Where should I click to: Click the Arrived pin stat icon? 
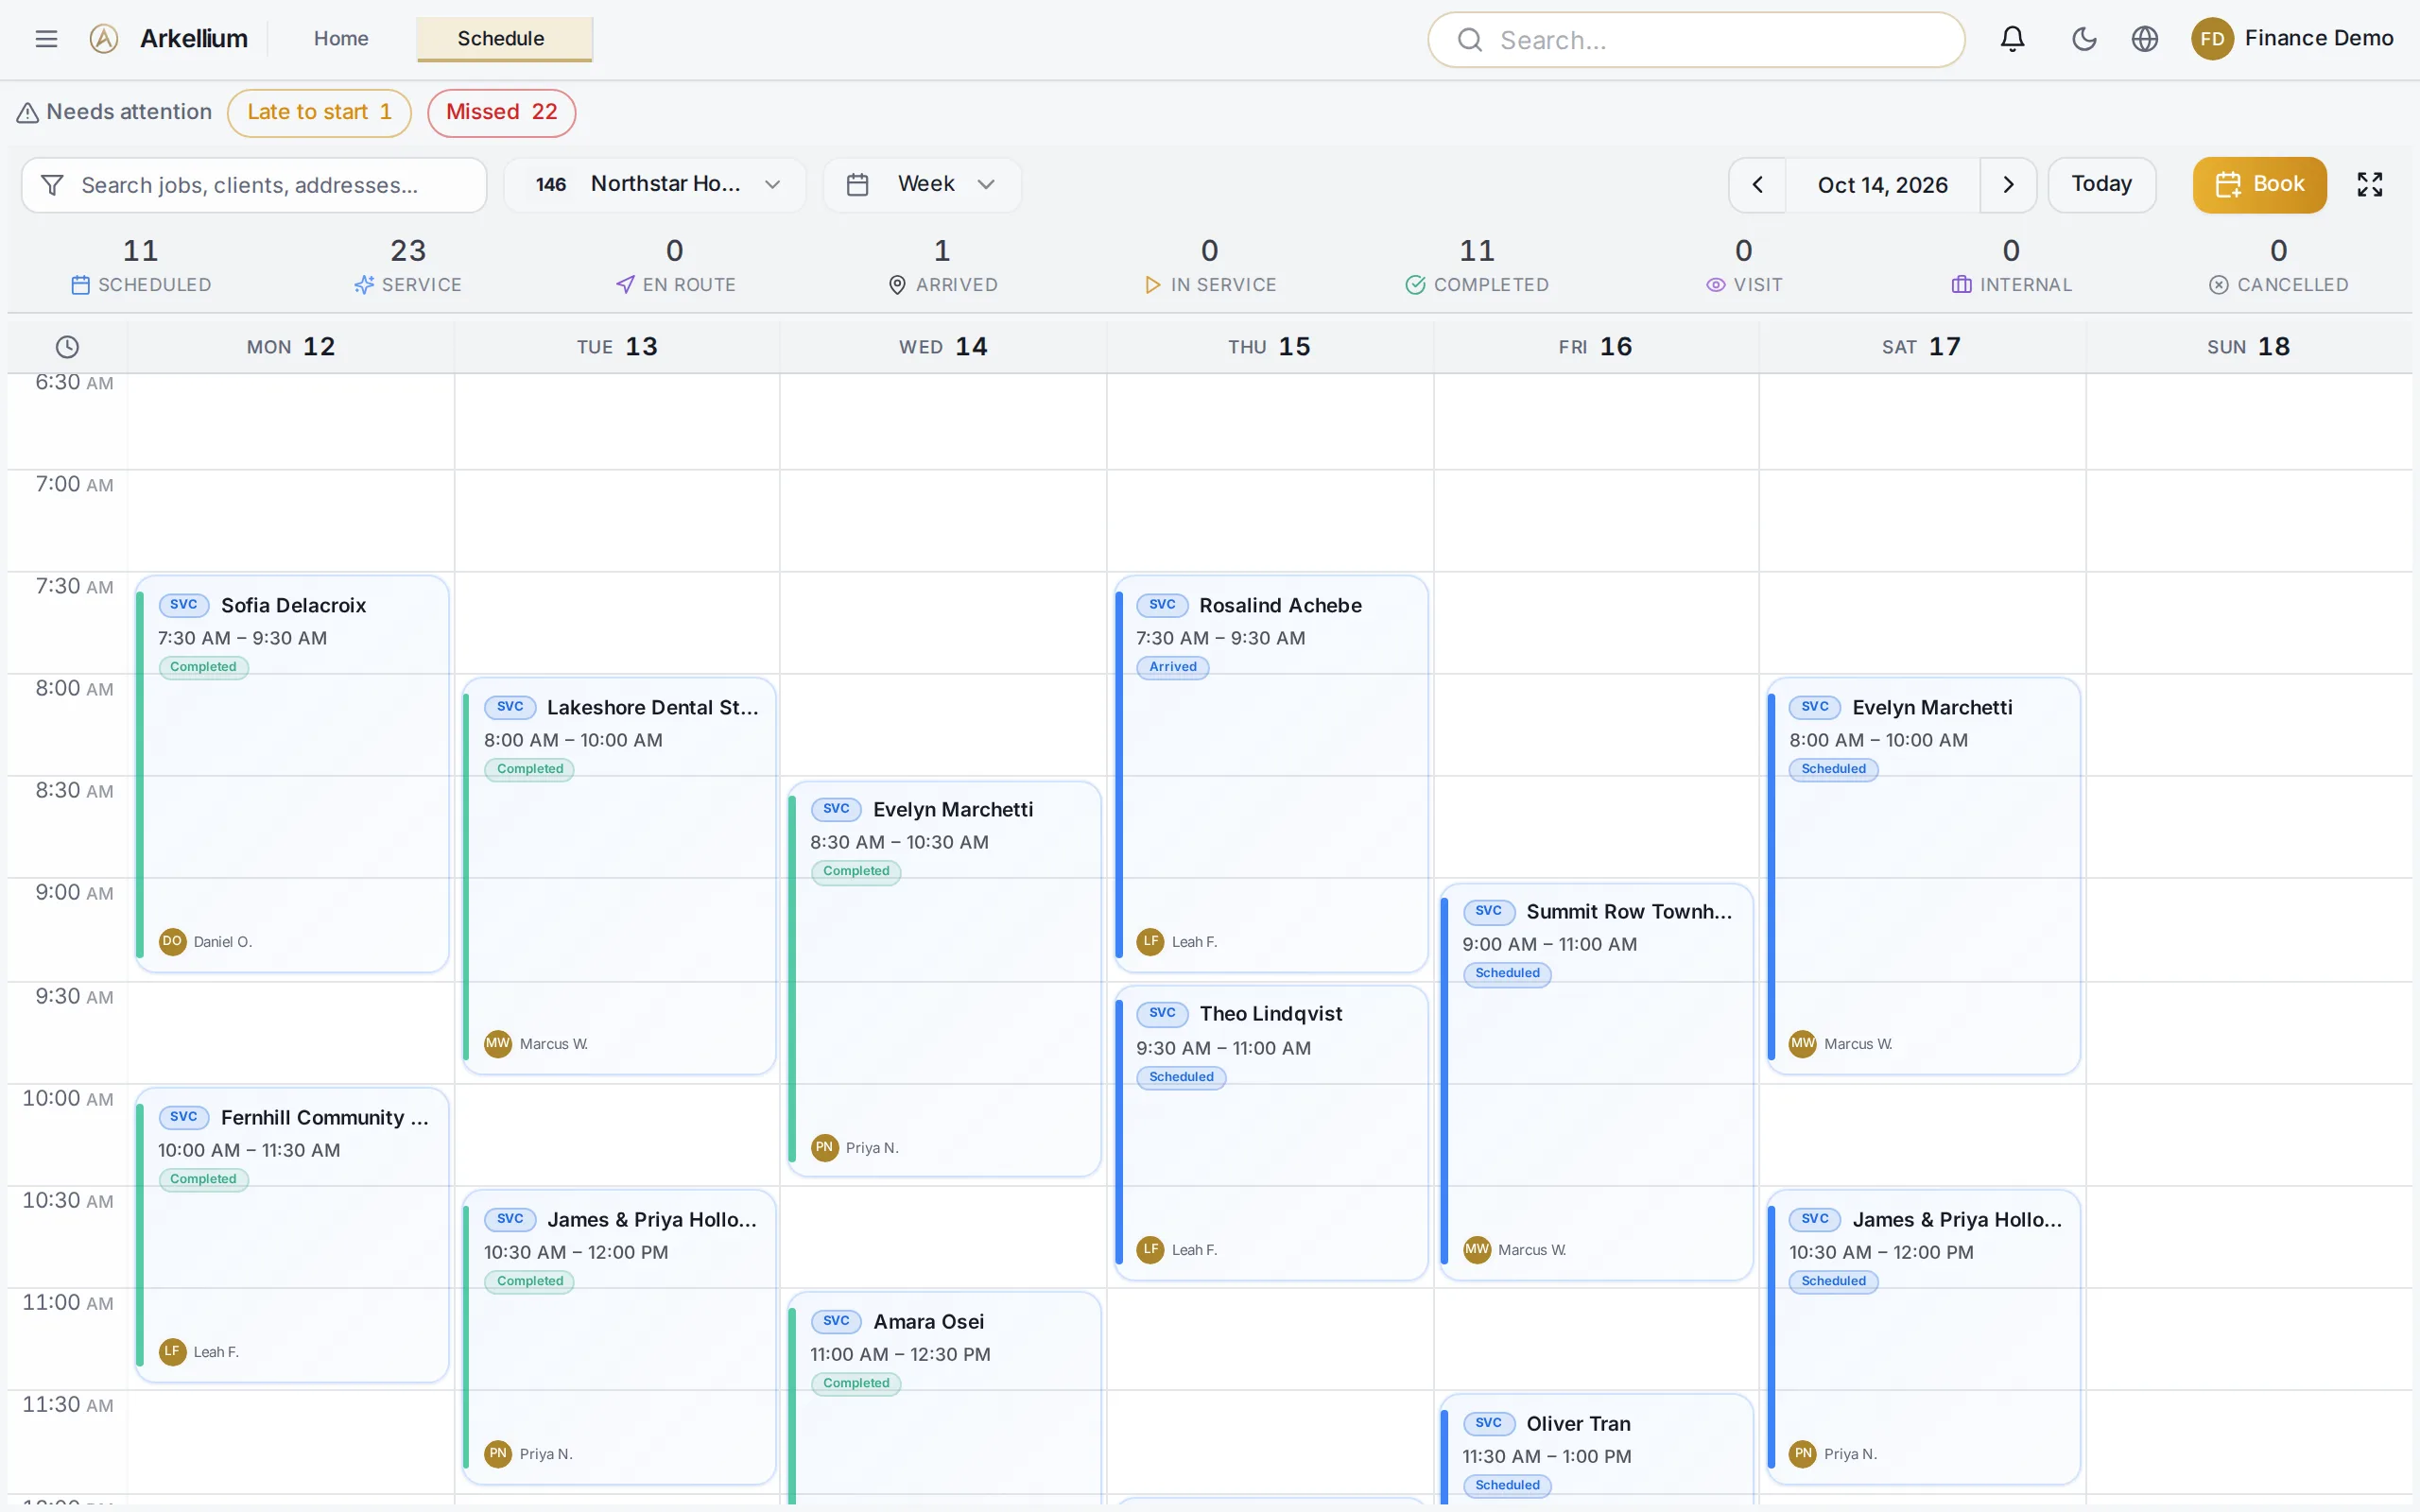pos(898,285)
